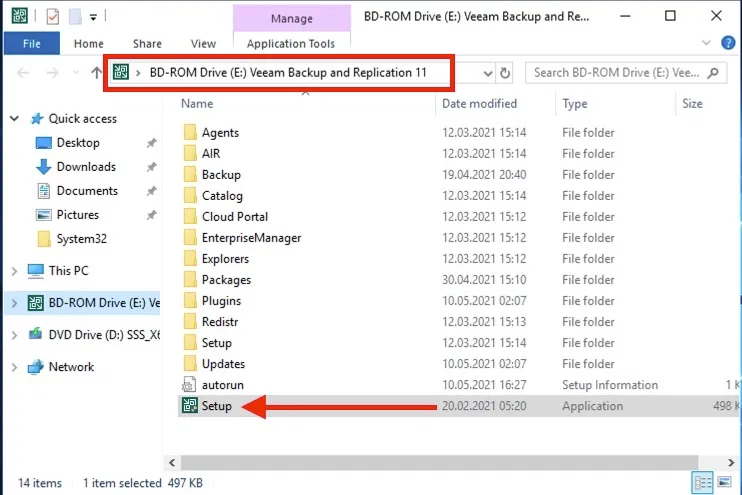Open the Backup folder icon
Image resolution: width=742 pixels, height=495 pixels.
(190, 175)
